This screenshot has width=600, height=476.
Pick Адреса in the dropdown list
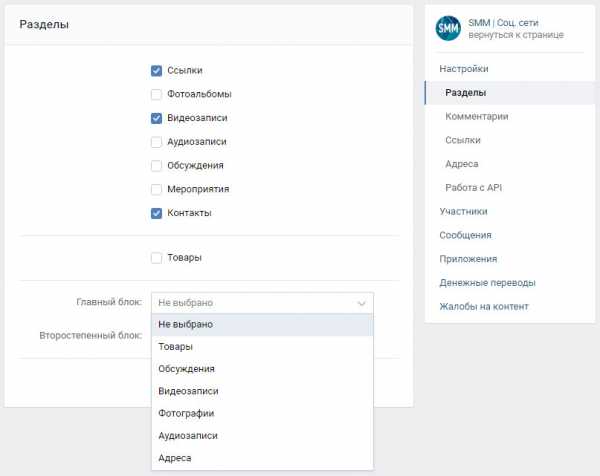click(262, 458)
